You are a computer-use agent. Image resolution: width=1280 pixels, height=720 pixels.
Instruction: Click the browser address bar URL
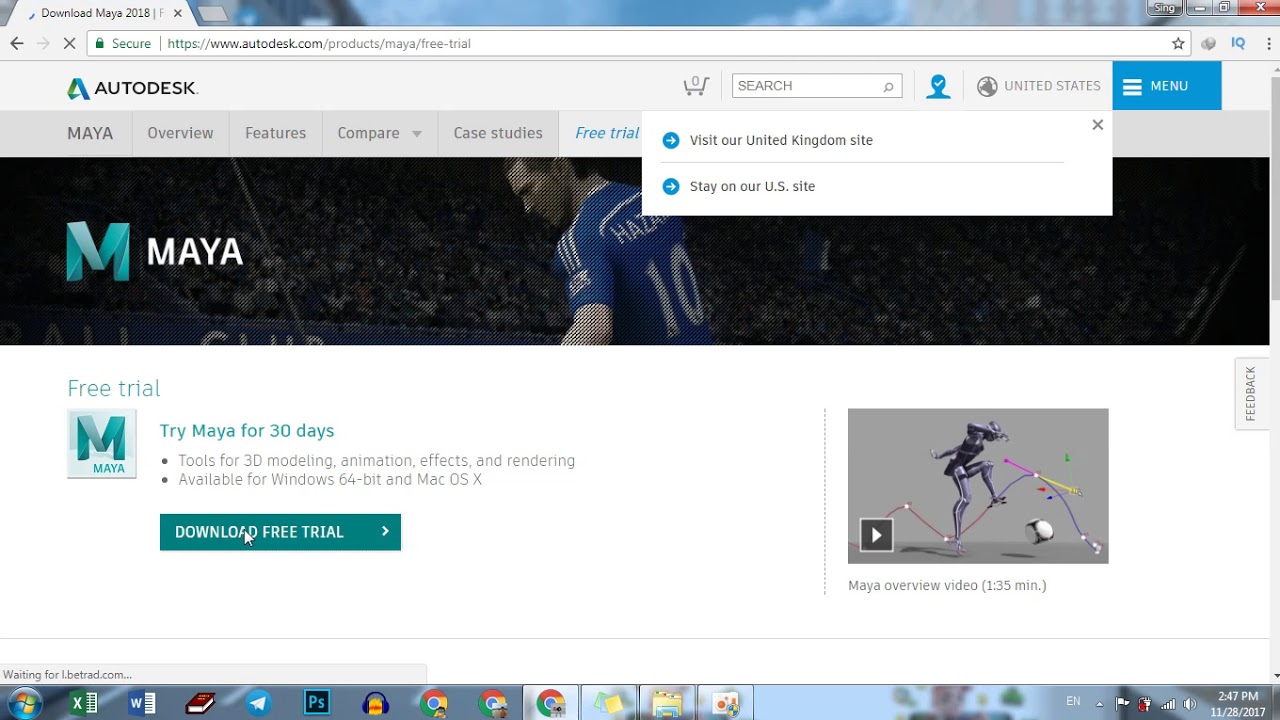[319, 44]
